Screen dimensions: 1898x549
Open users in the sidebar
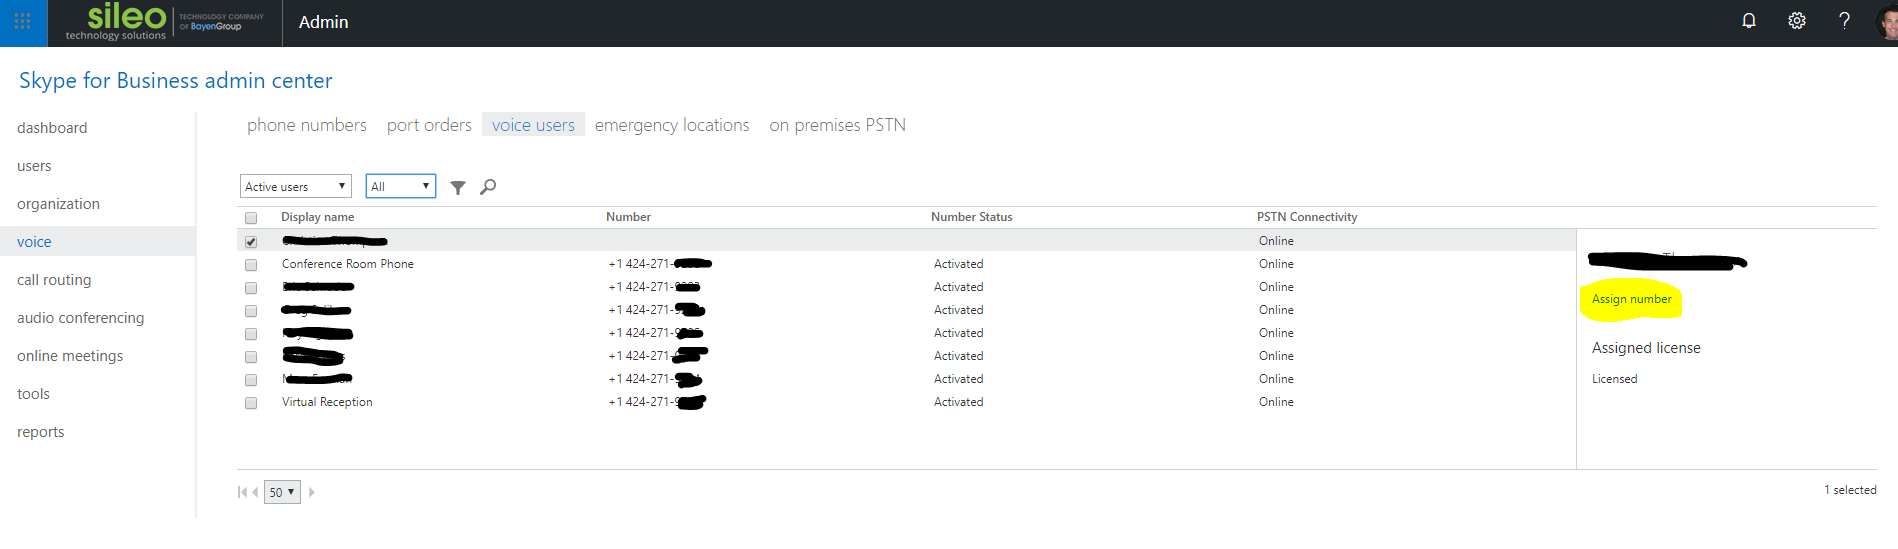(x=34, y=166)
